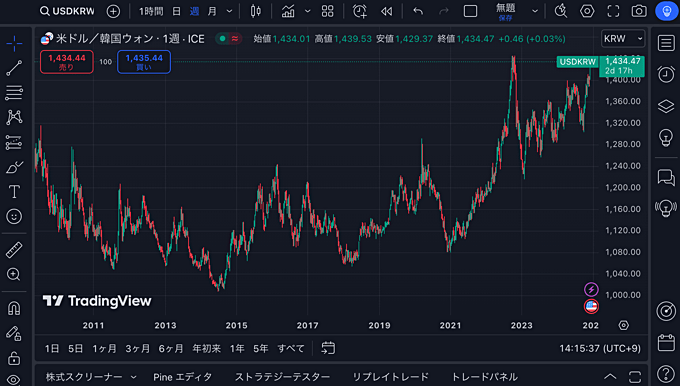Open chart settings hexagon icon
This screenshot has width=680, height=386.
pos(587,11)
